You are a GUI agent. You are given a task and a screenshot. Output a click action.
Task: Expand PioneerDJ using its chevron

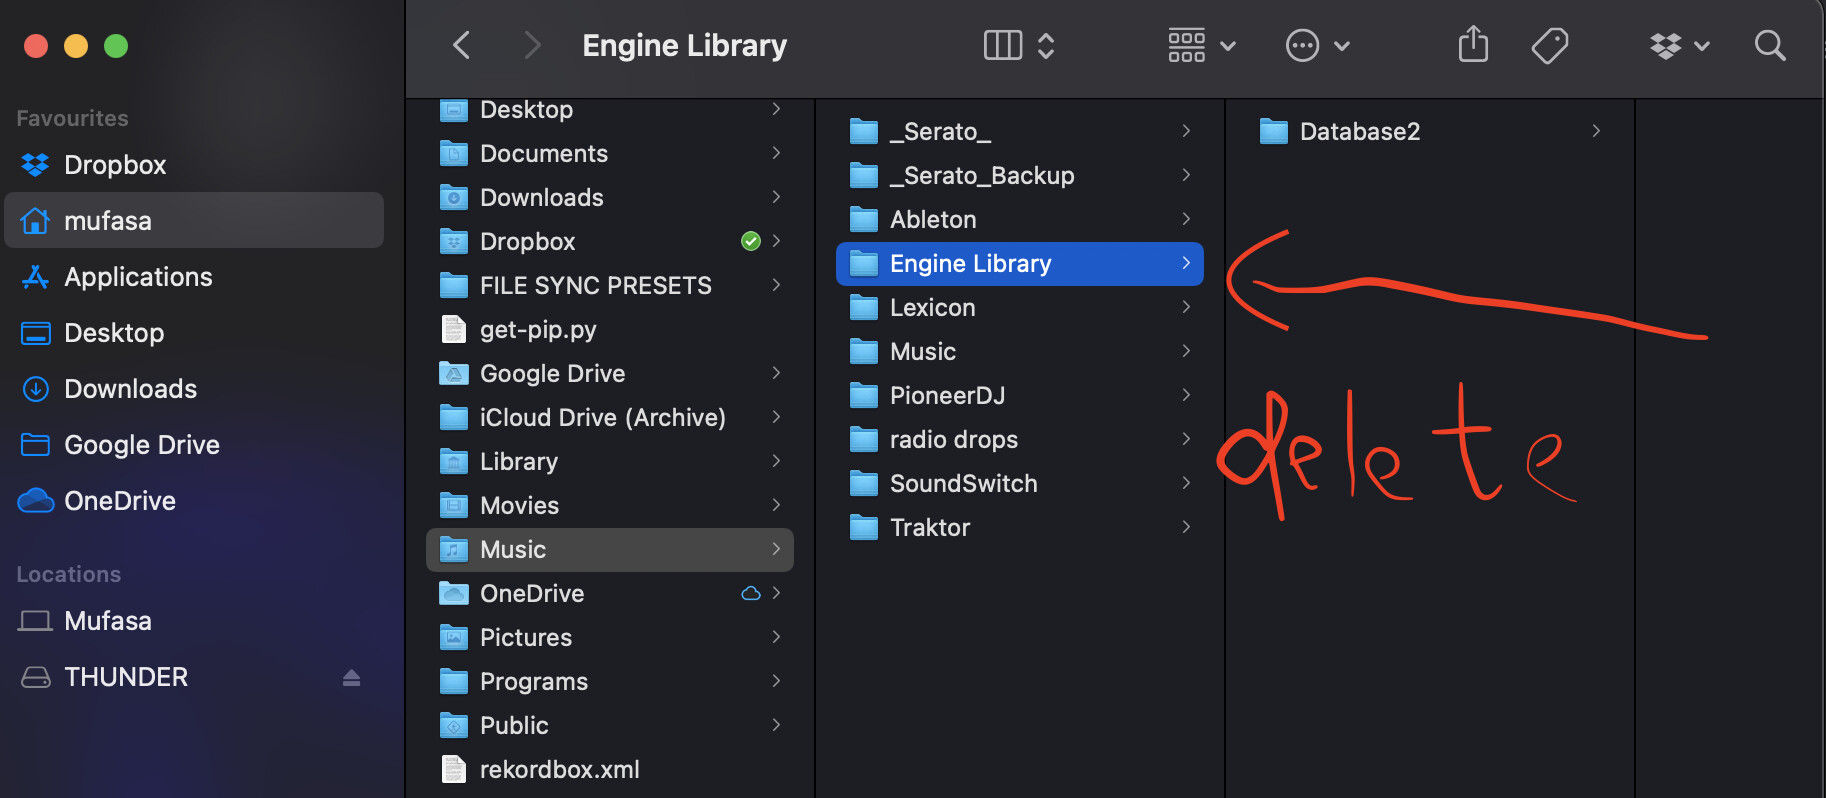[1186, 395]
